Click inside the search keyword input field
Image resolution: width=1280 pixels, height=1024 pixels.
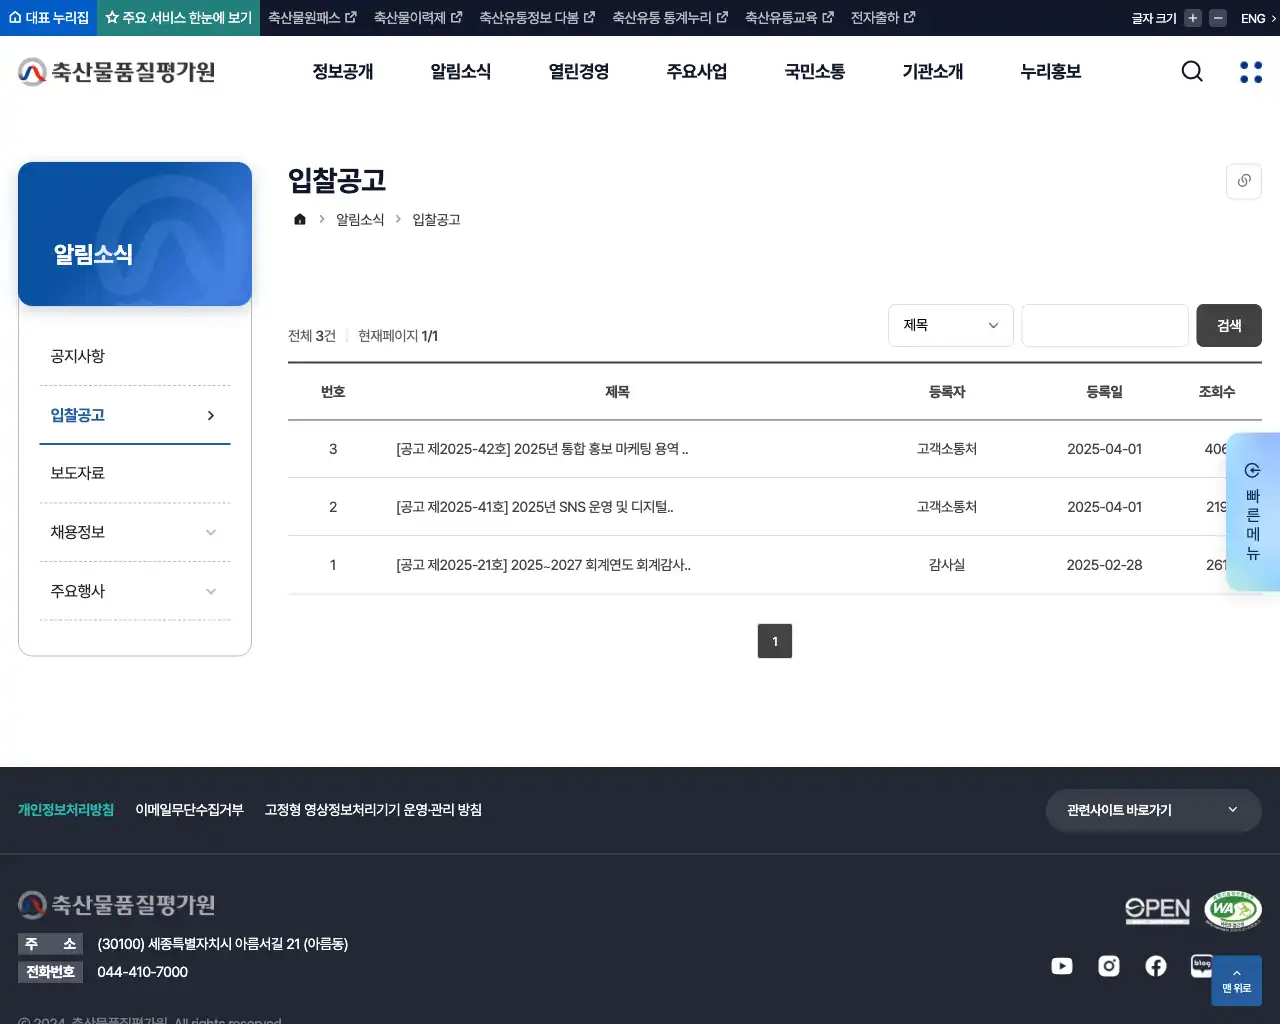(x=1104, y=325)
